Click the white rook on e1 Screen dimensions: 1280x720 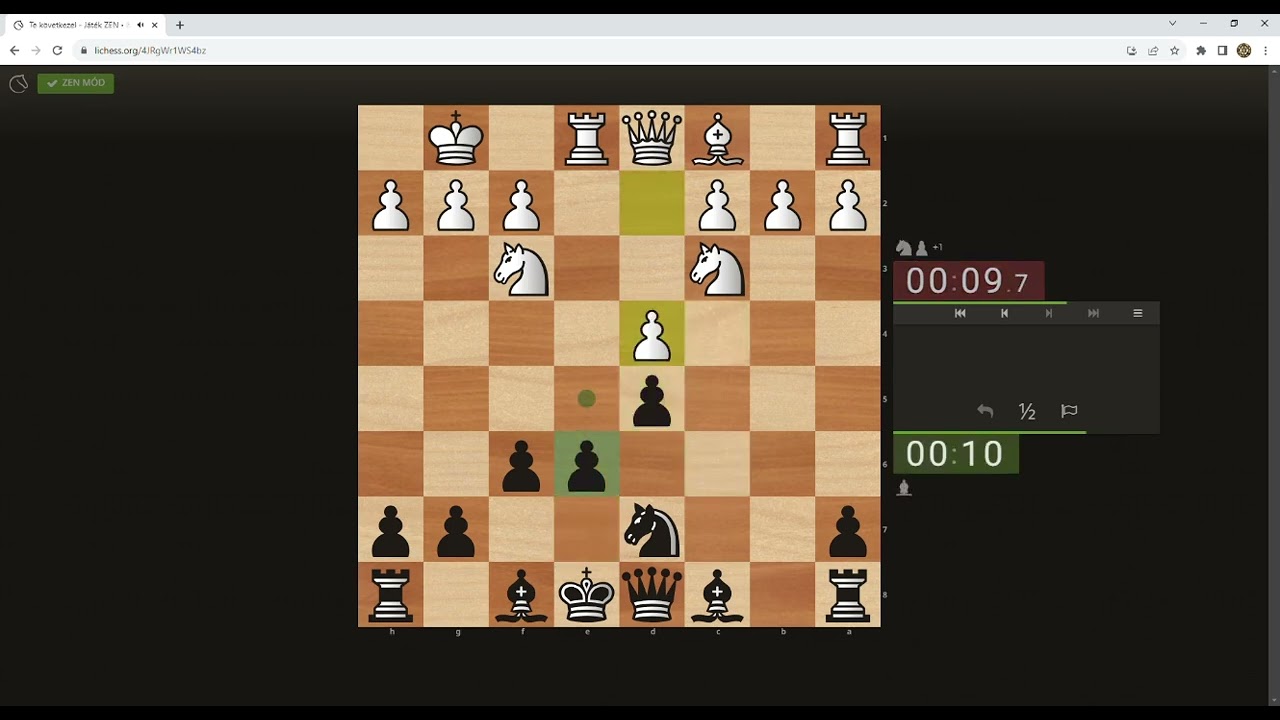[x=587, y=138]
